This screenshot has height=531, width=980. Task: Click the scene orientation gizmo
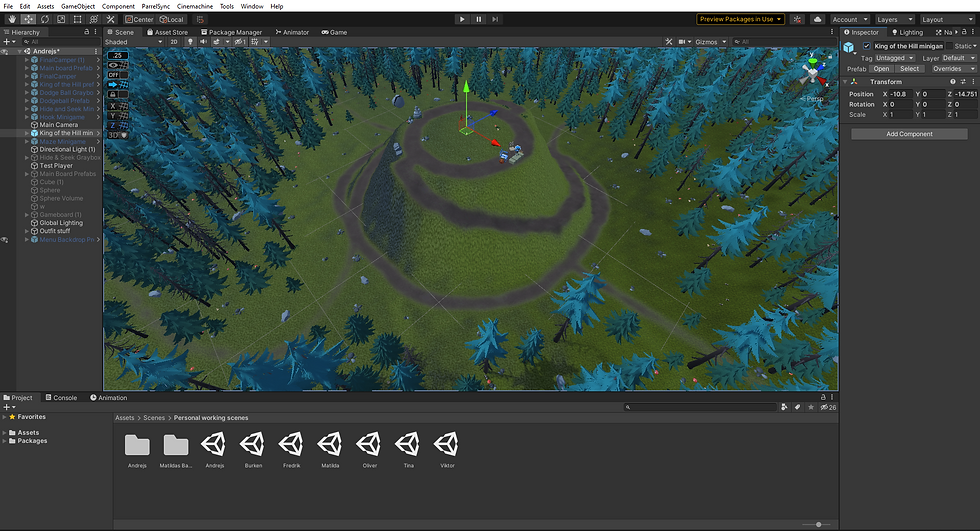pos(812,72)
